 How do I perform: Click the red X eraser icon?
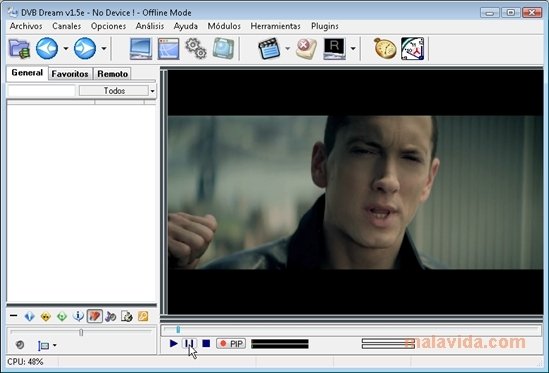coord(306,49)
